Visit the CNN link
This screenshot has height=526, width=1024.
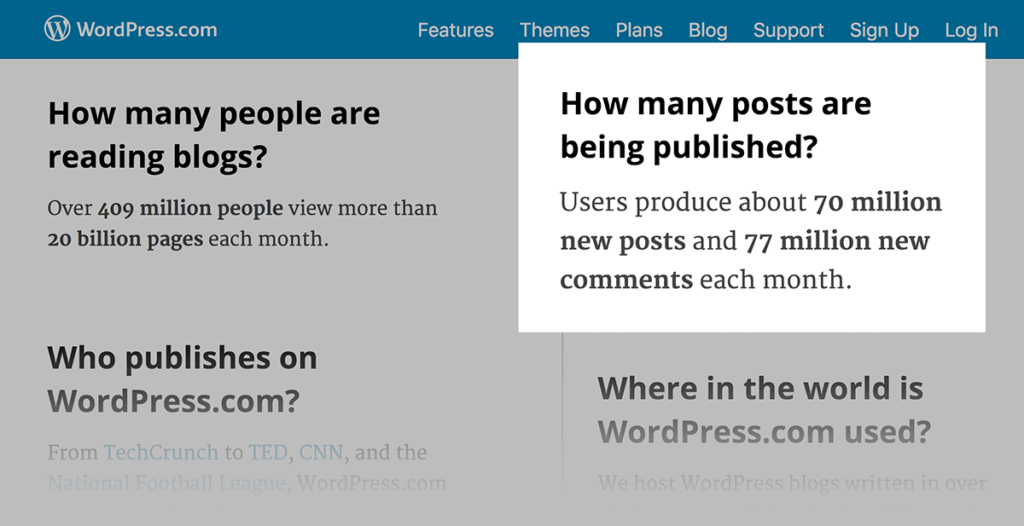click(x=320, y=452)
